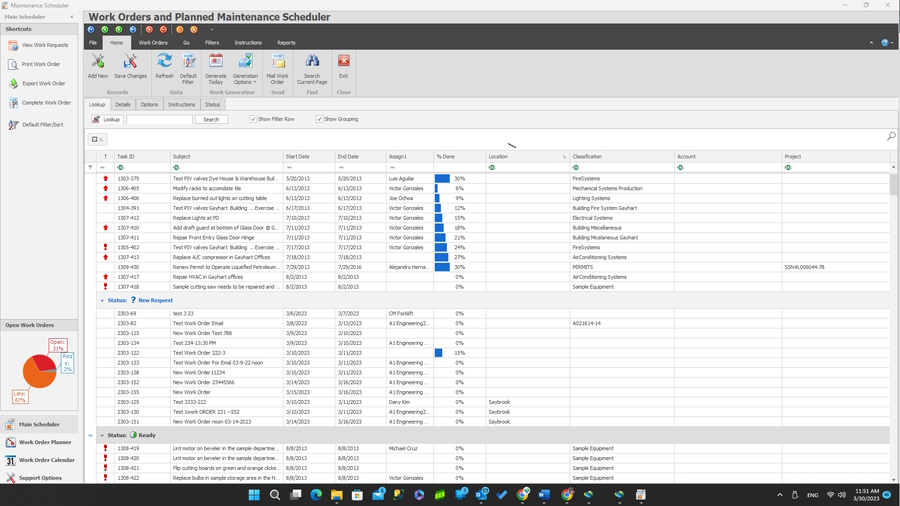900x506 pixels.
Task: Select task 2303-122 row
Action: [493, 353]
